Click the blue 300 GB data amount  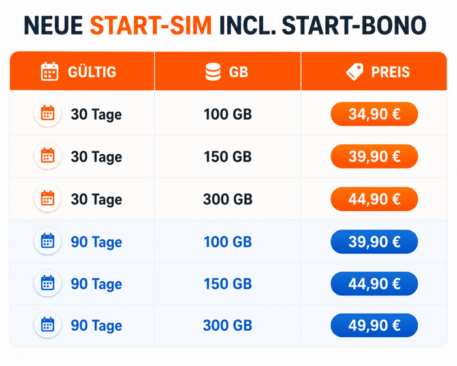tap(228, 325)
